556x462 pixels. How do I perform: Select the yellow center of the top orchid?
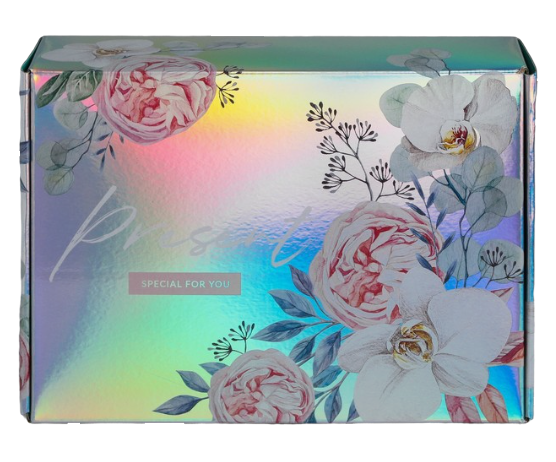point(458,137)
